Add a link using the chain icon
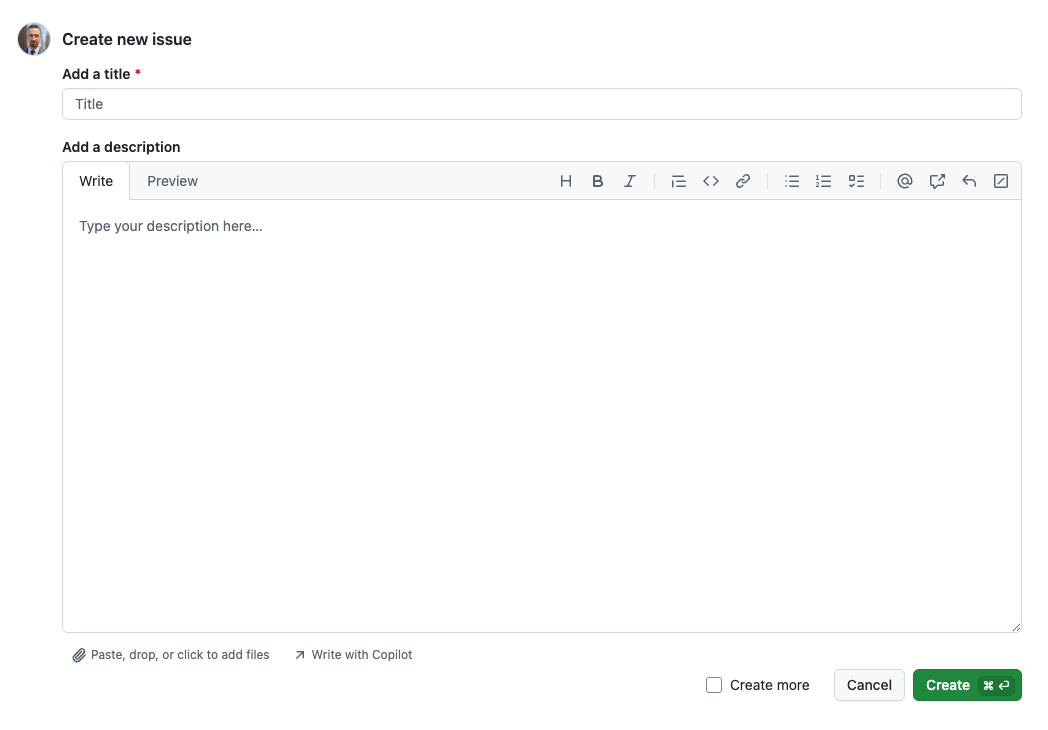This screenshot has width=1048, height=730. point(743,181)
